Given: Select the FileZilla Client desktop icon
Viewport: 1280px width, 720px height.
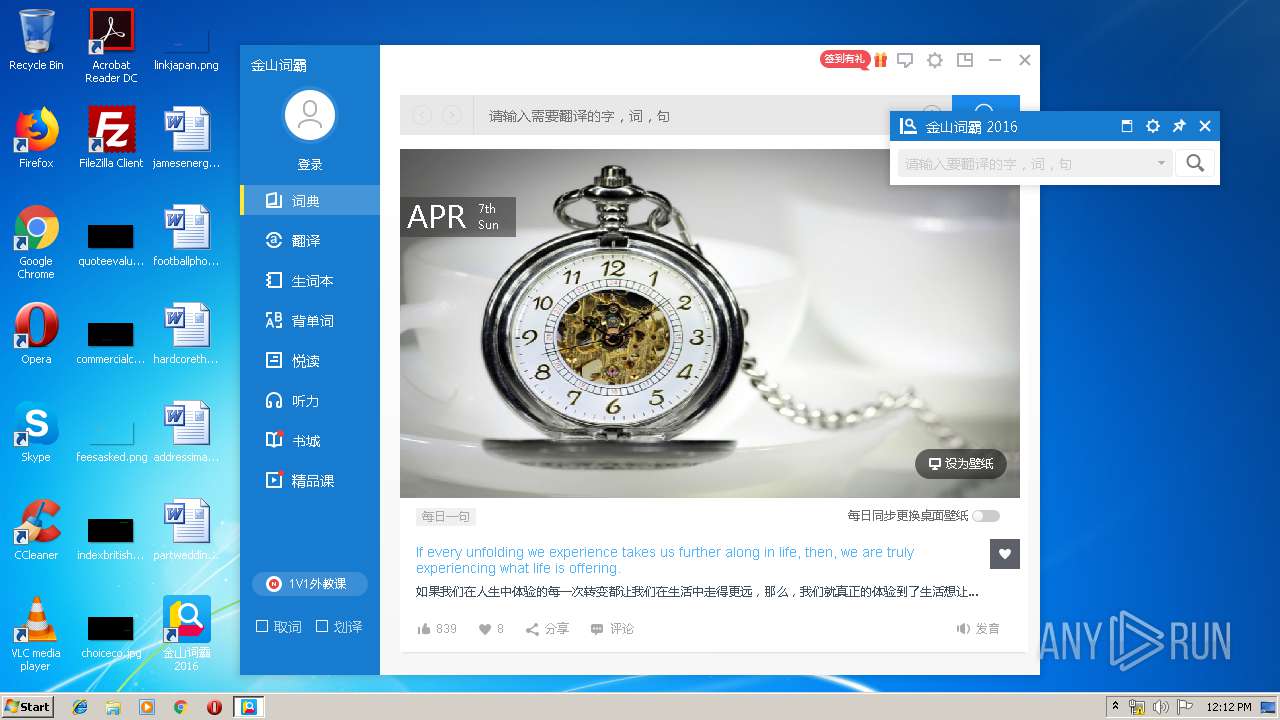Looking at the screenshot, I should [111, 138].
